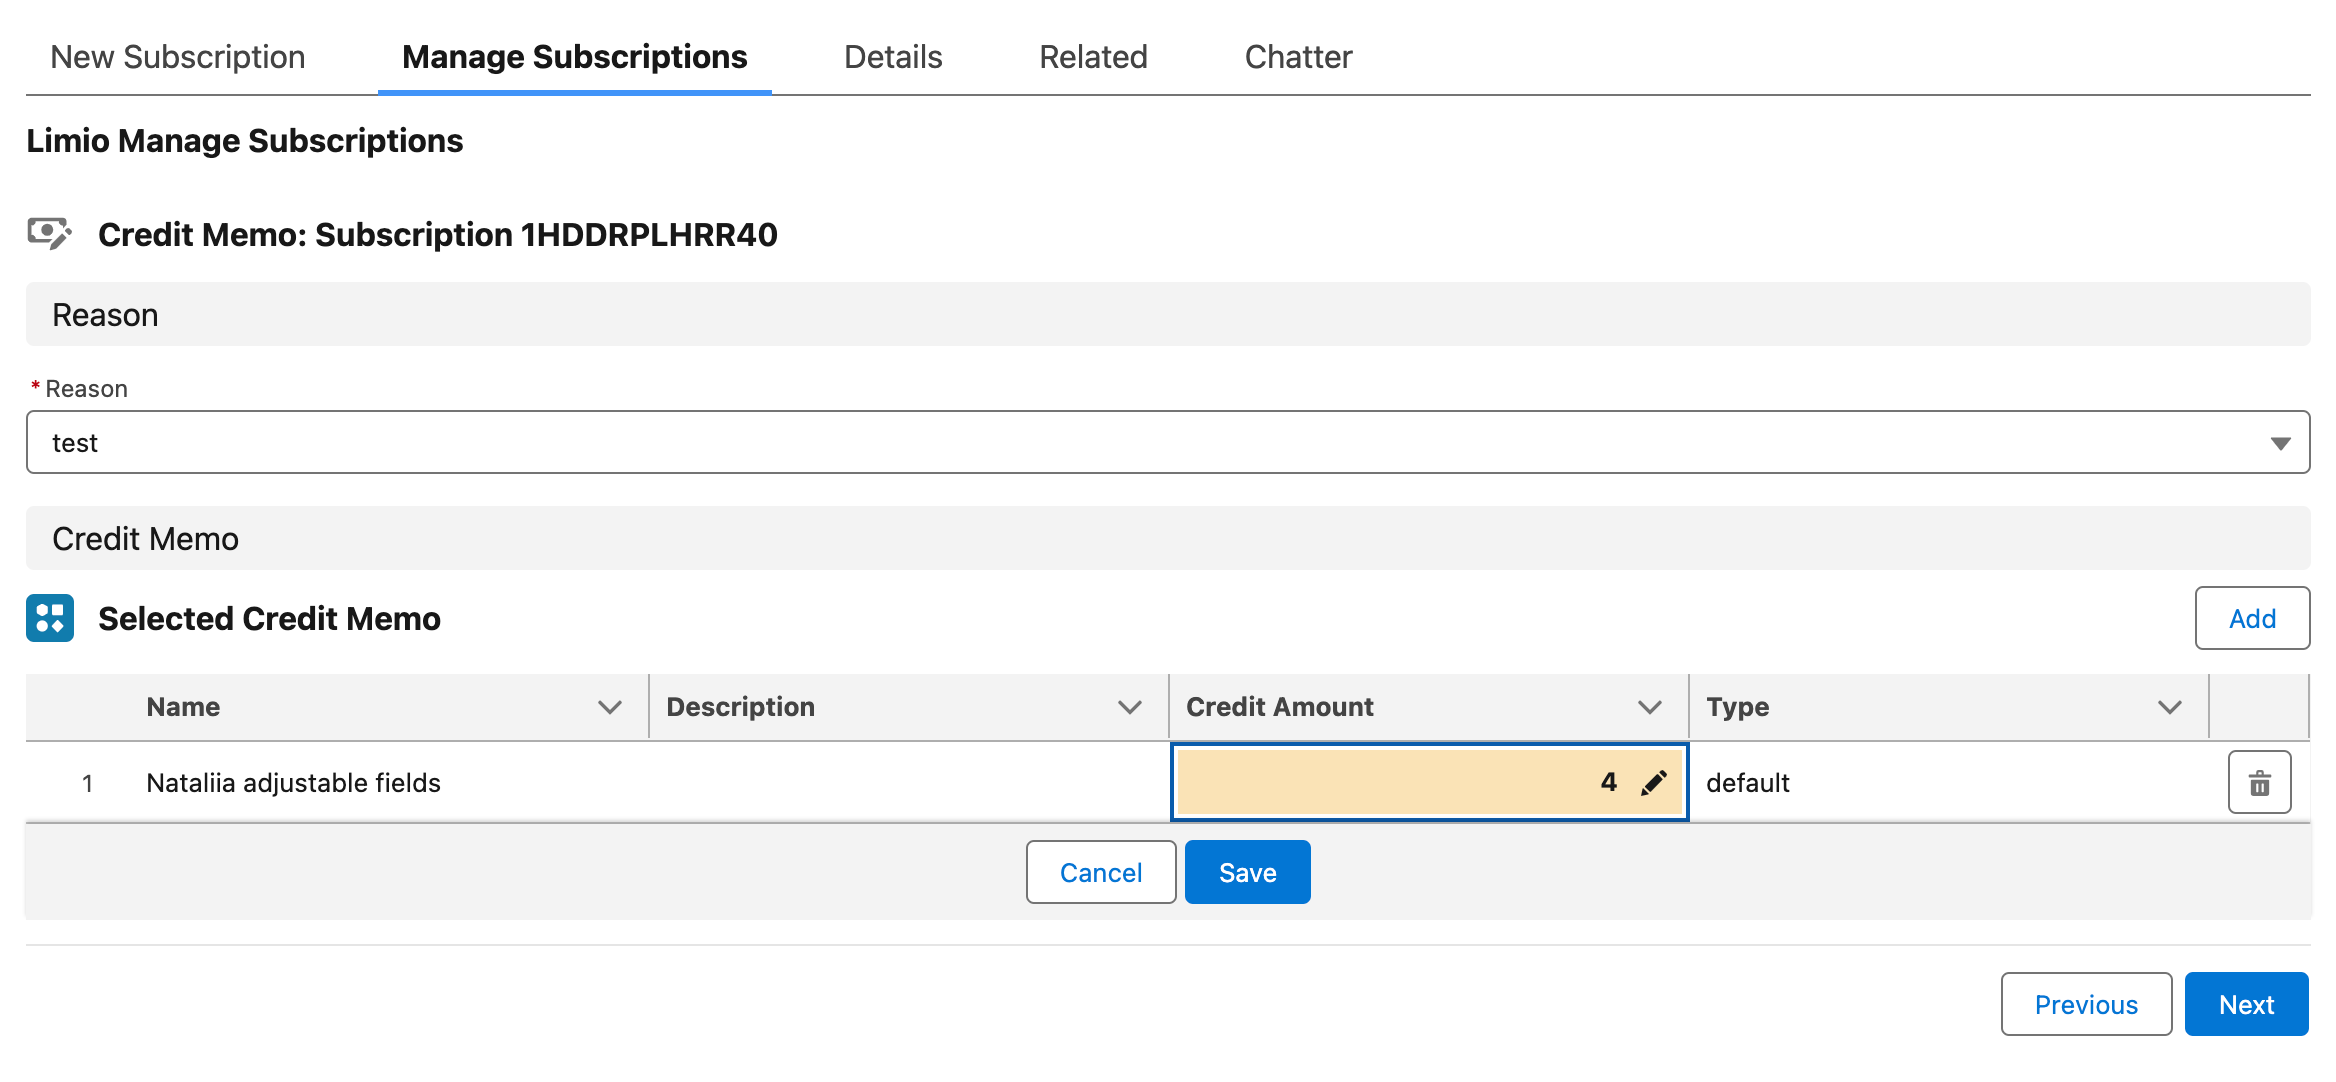Switch to the New Subscription tab

(178, 57)
